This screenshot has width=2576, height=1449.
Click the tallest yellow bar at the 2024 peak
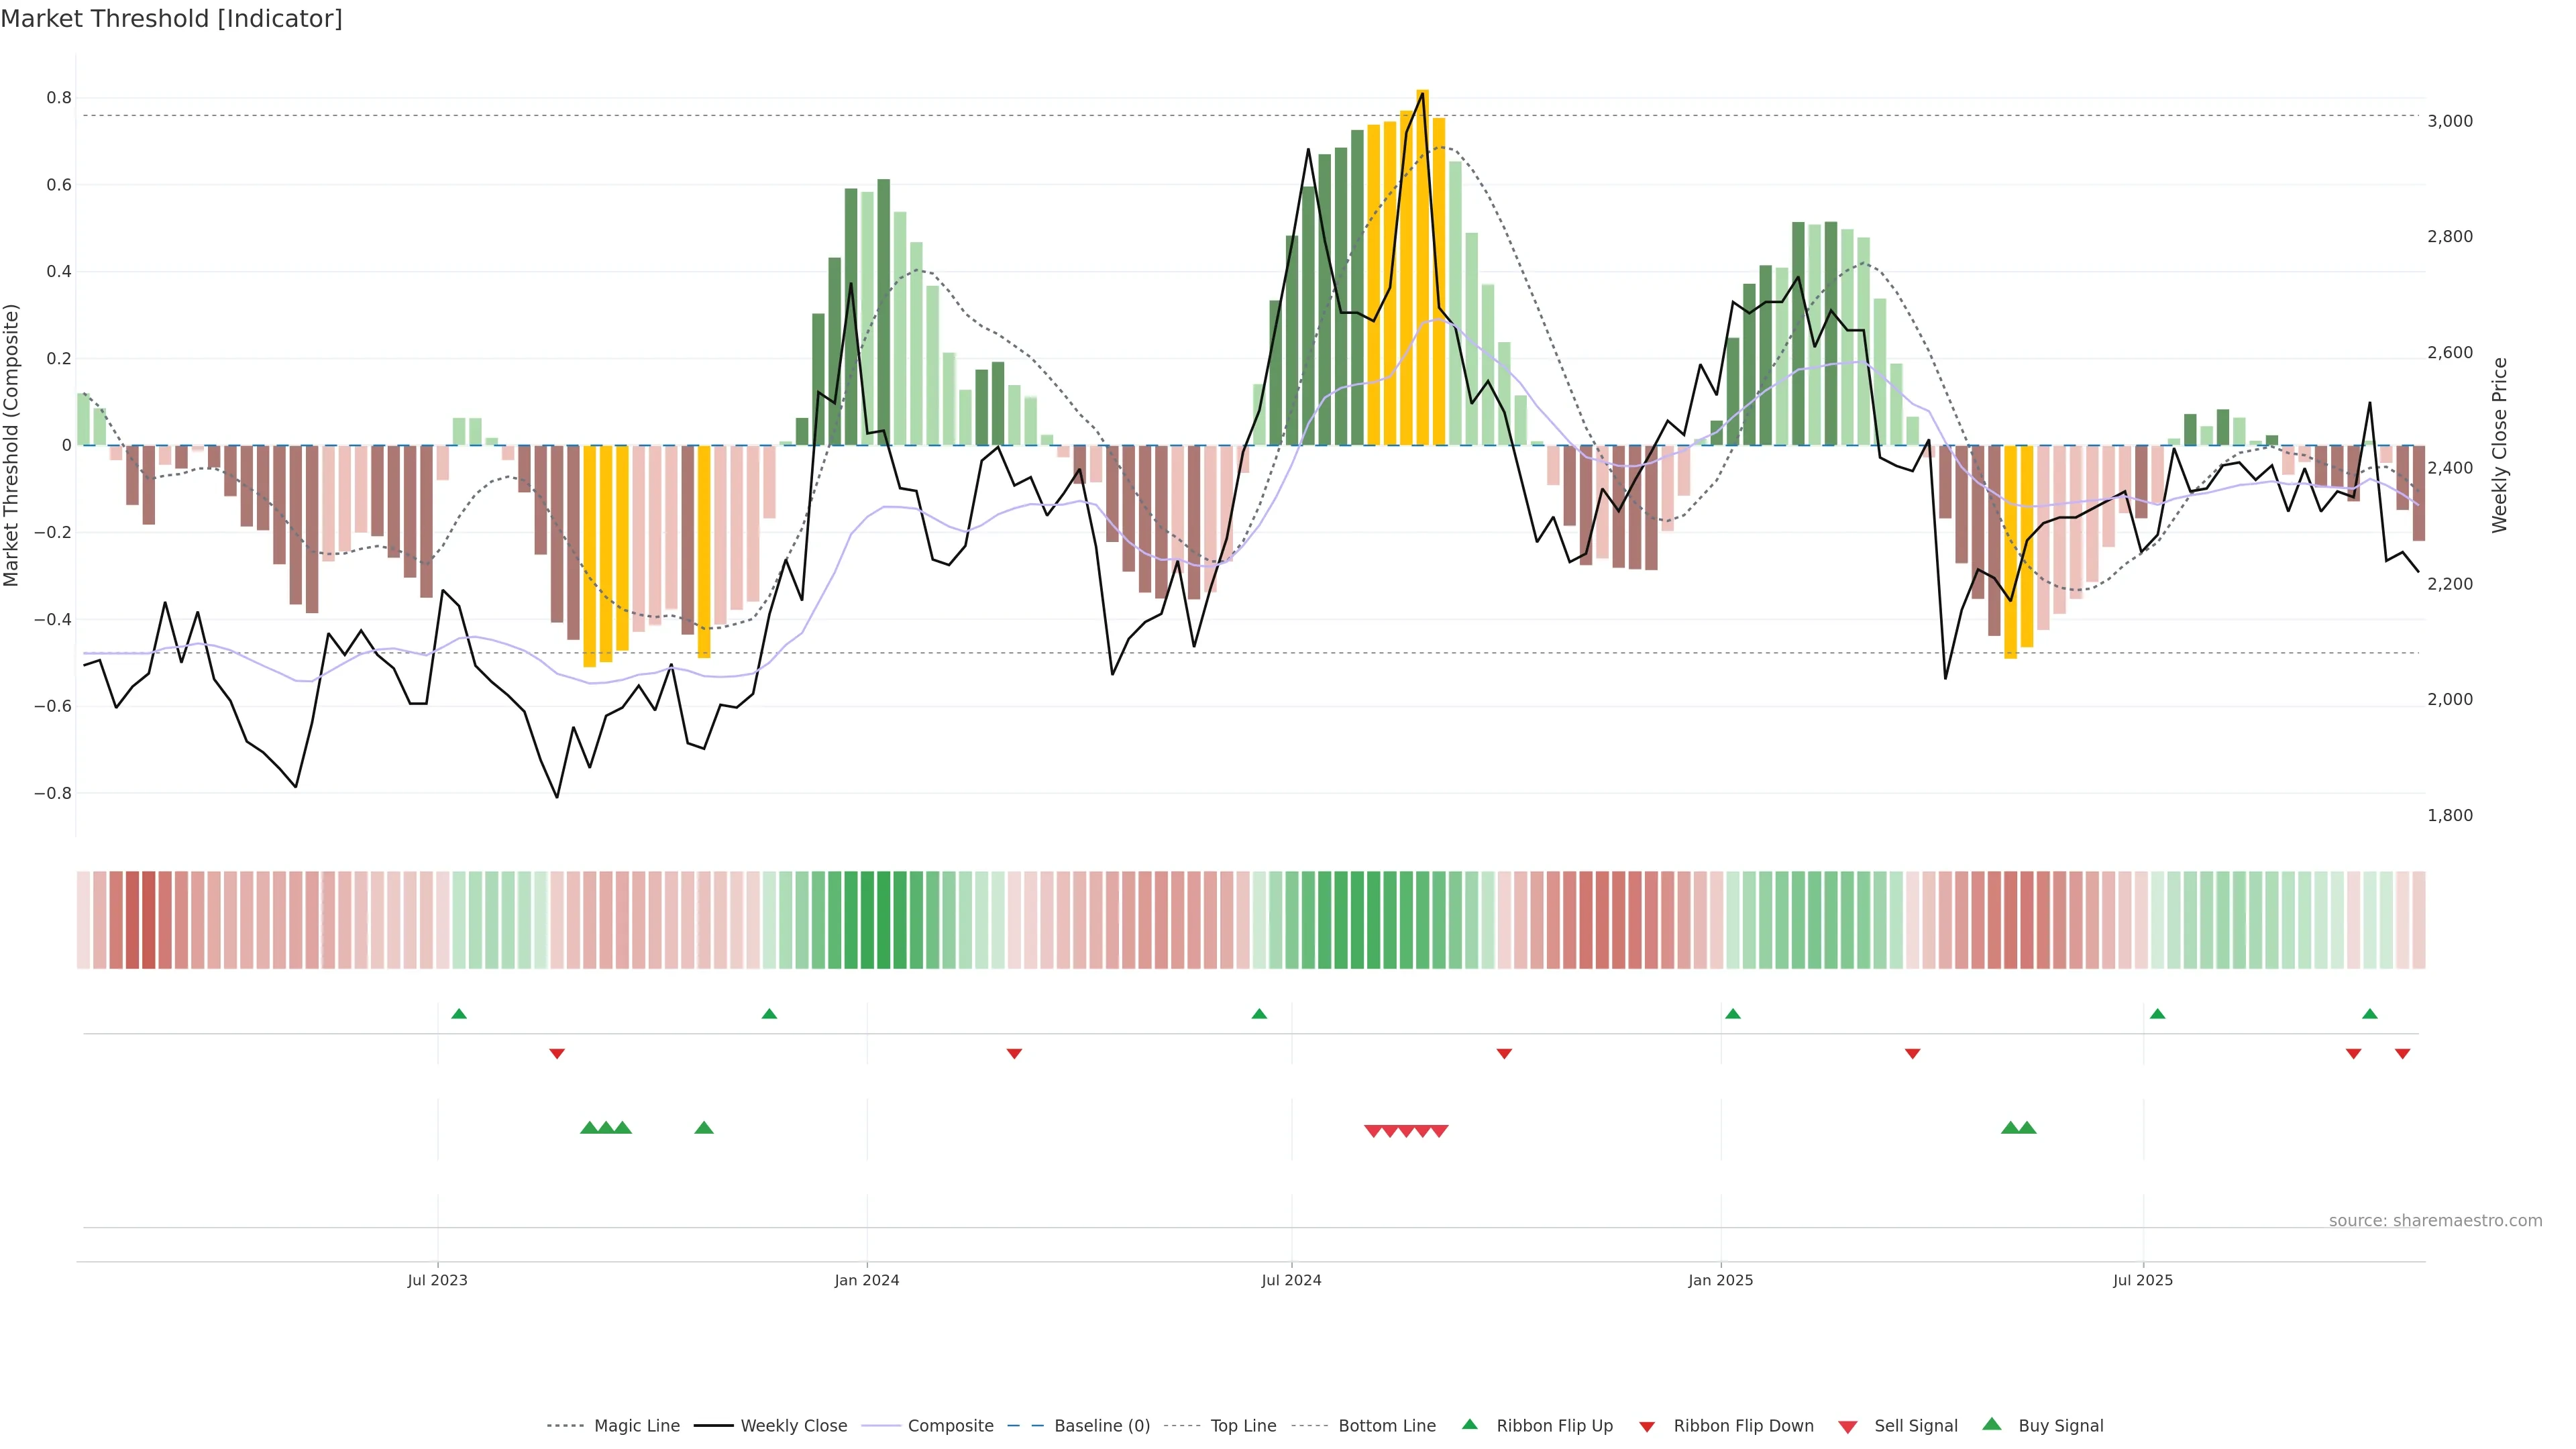click(x=1422, y=267)
